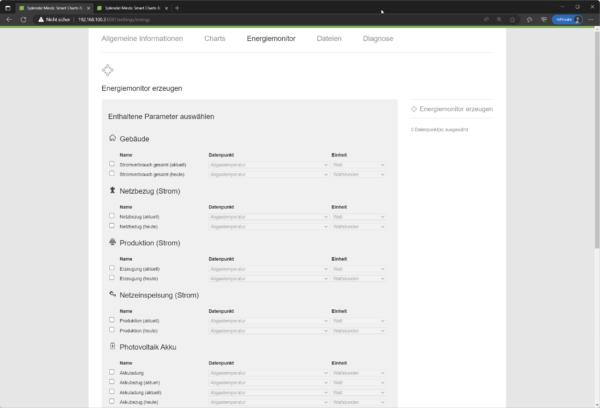Image resolution: width=600 pixels, height=408 pixels.
Task: Close the second Splendid Minds browser tab
Action: pos(166,8)
